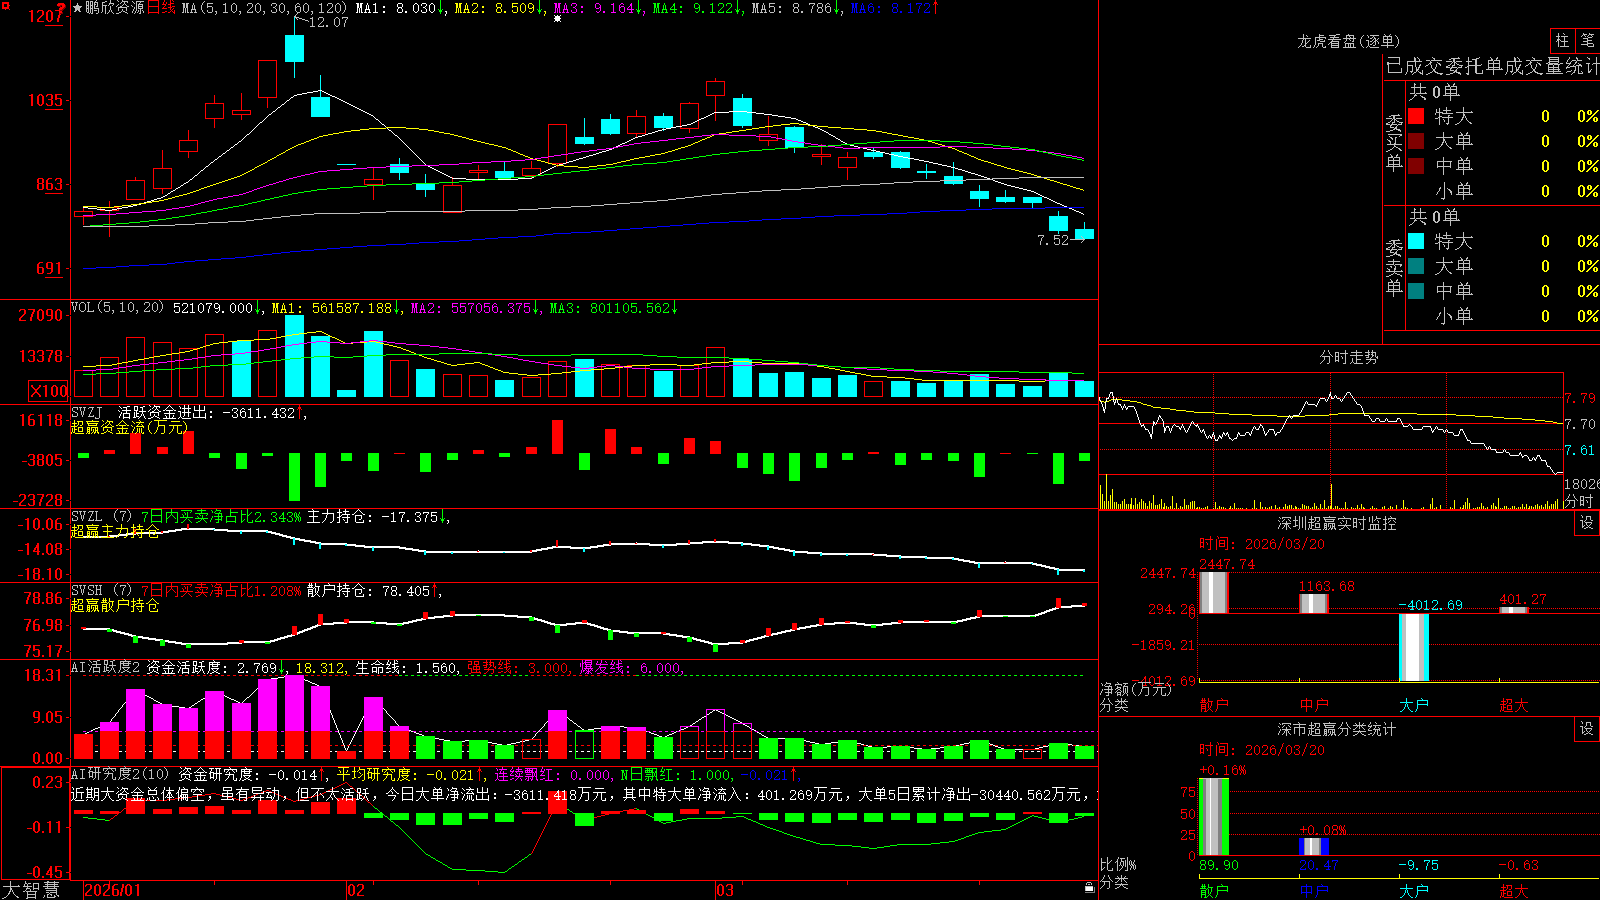Switch 龙虎看盘 to 柱 bar view
The height and width of the screenshot is (900, 1600).
[x=1562, y=41]
